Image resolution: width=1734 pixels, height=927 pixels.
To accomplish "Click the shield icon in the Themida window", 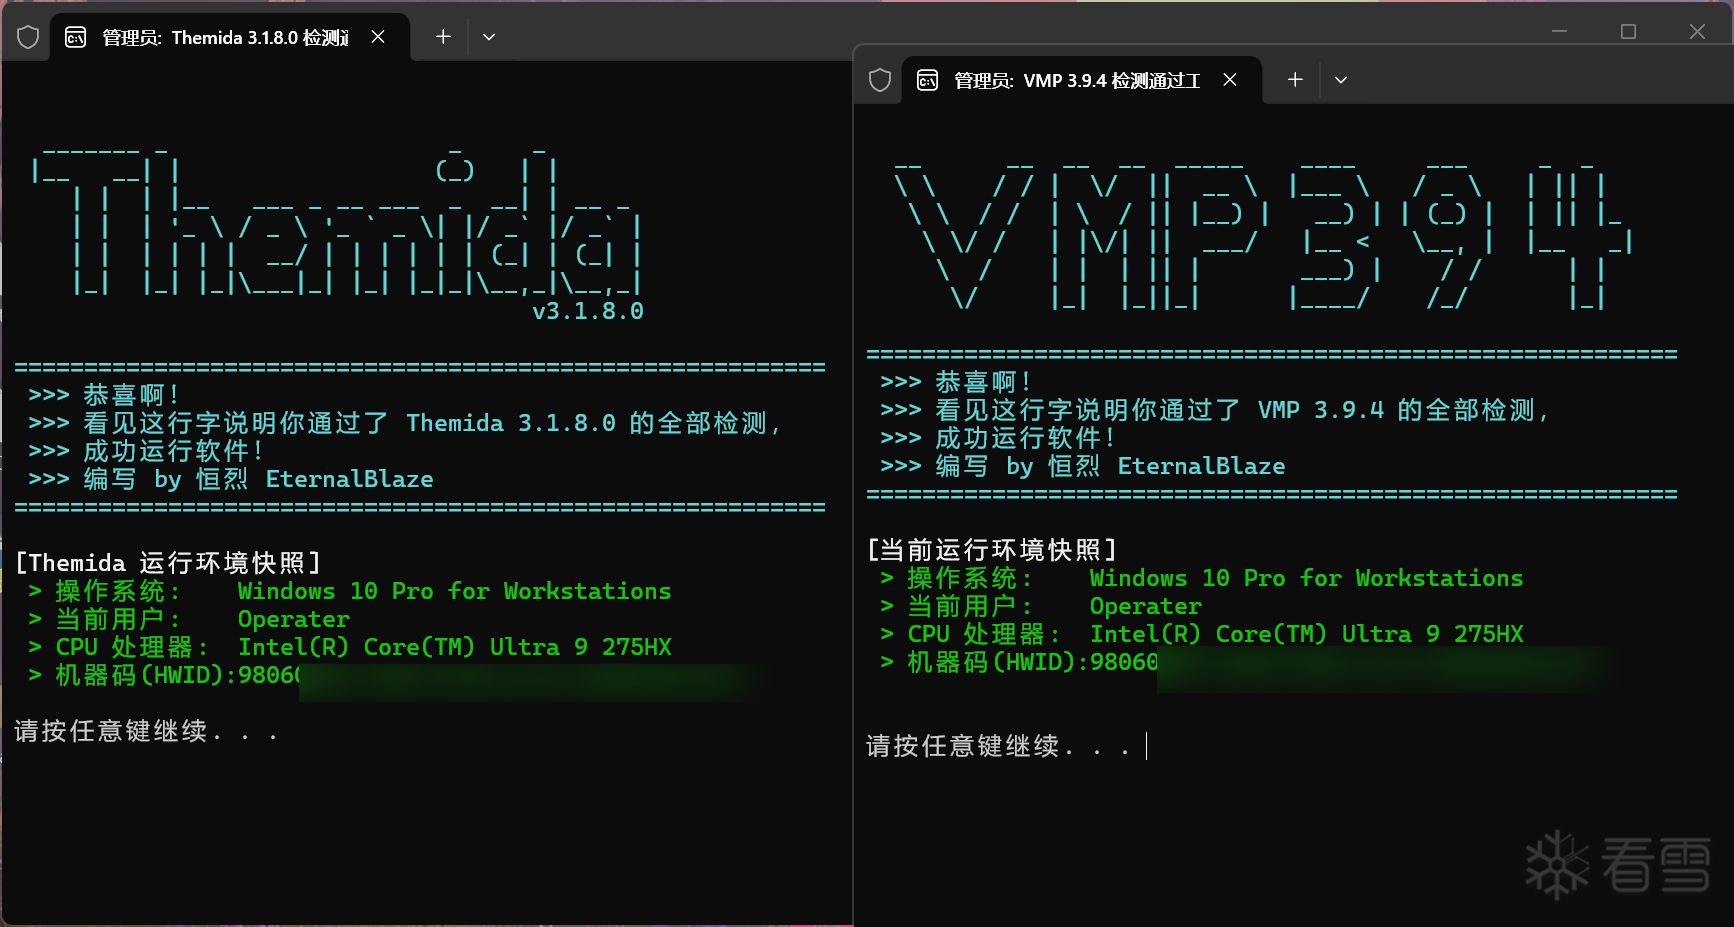I will [x=28, y=37].
